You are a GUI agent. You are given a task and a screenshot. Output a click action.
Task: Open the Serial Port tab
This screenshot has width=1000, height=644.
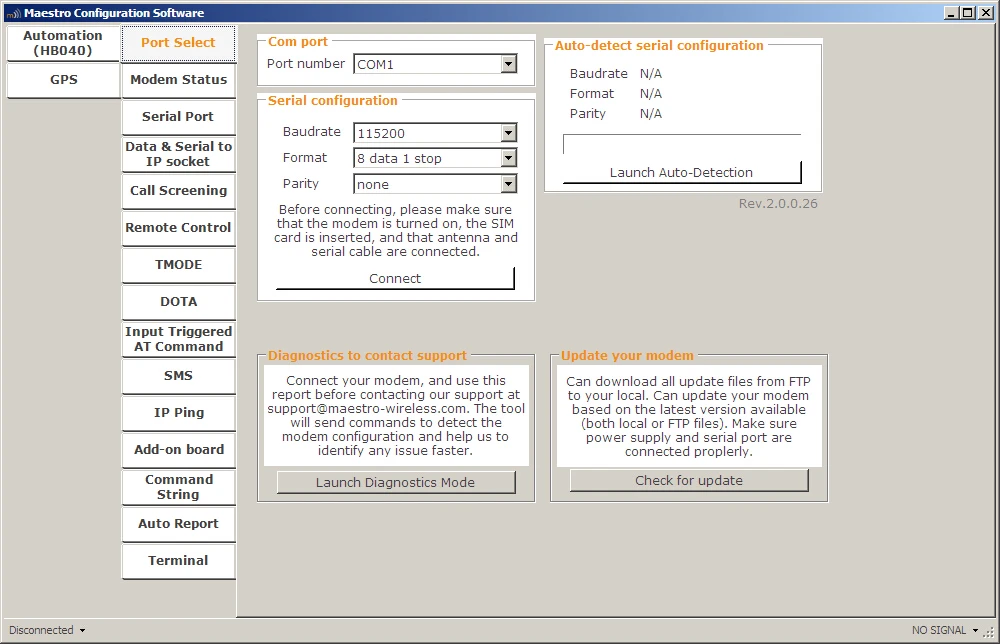(x=178, y=117)
